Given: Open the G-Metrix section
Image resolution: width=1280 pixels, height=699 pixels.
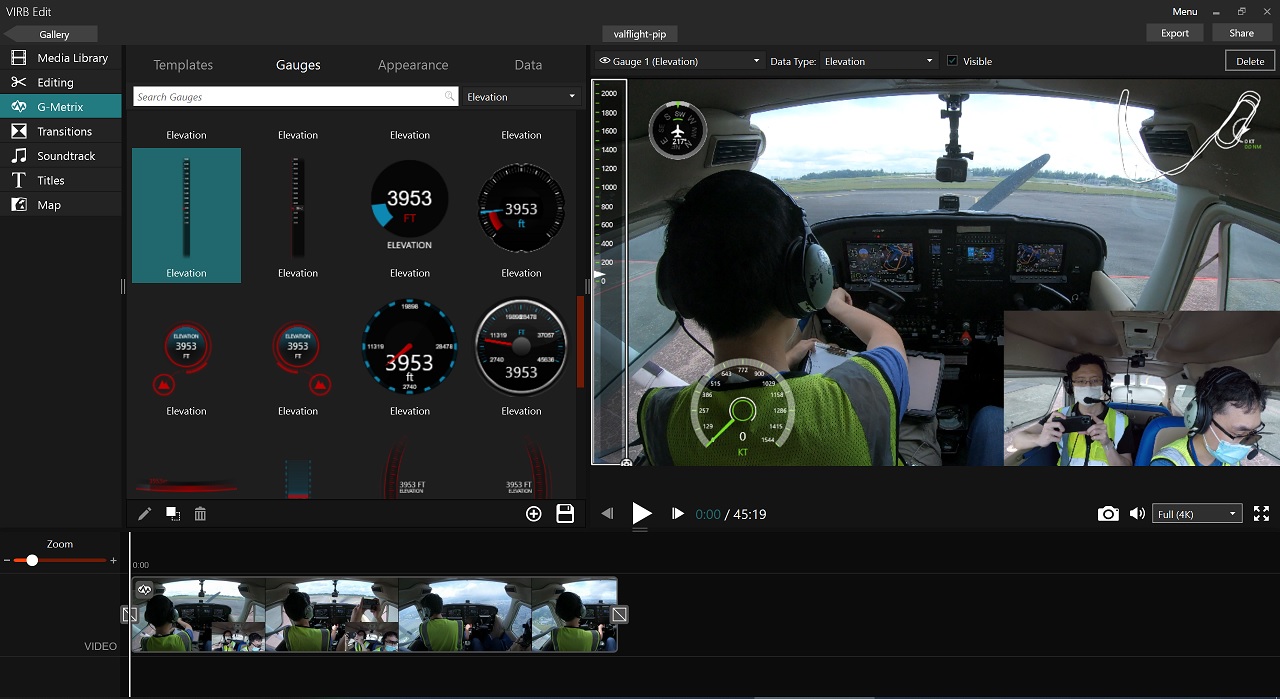Looking at the screenshot, I should pyautogui.click(x=61, y=107).
